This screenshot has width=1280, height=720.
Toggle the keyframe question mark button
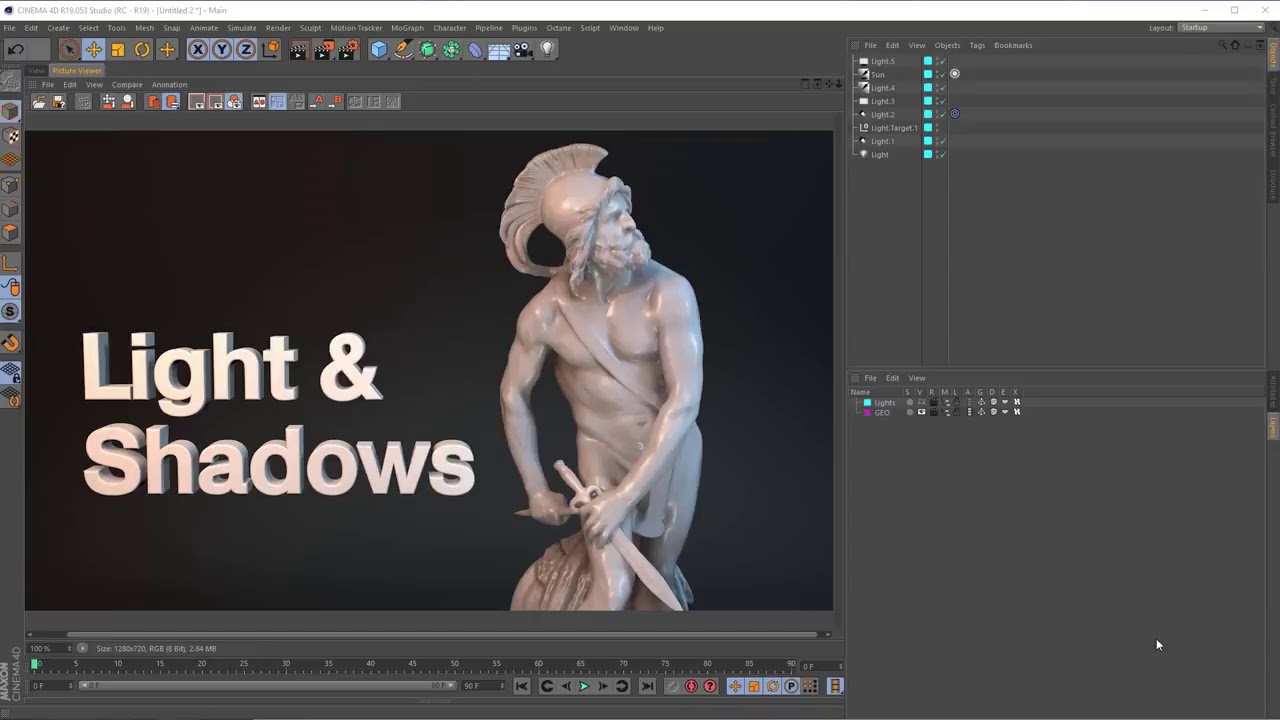click(710, 686)
